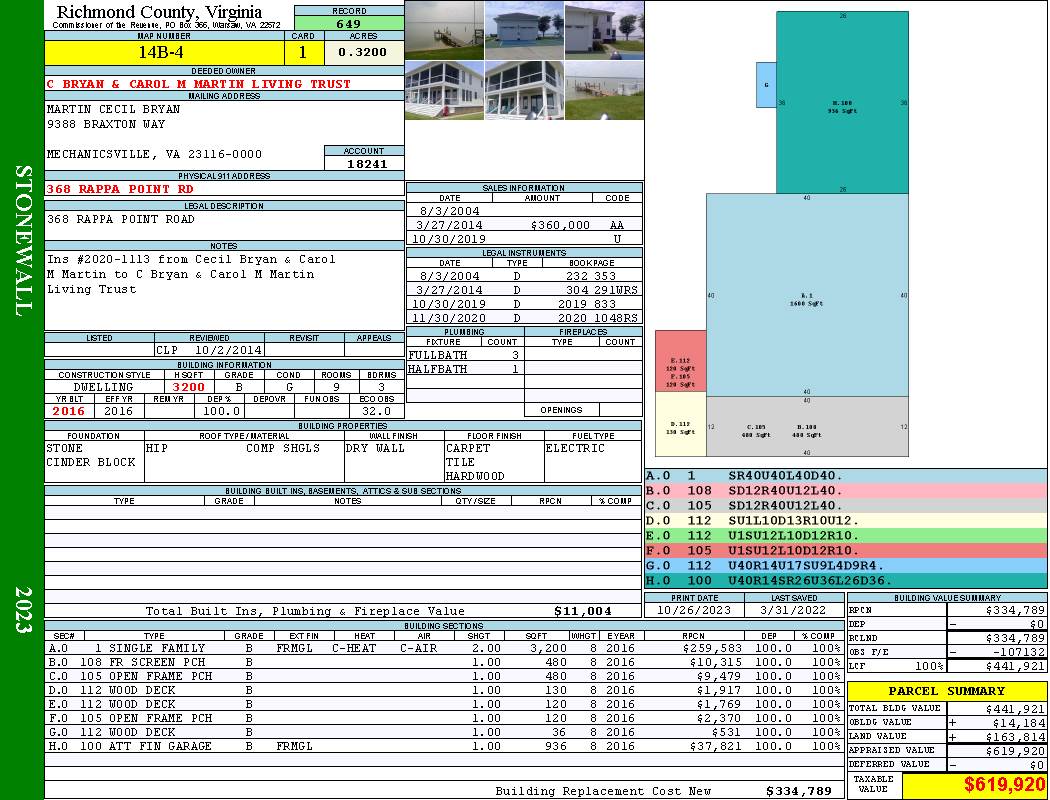
Task: Click book/page 304 291WRS
Action: [601, 290]
